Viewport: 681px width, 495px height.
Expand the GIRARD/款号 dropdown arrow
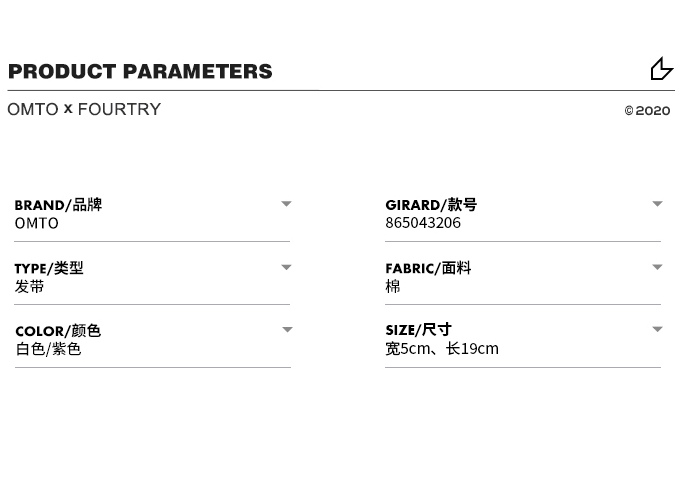(x=657, y=204)
